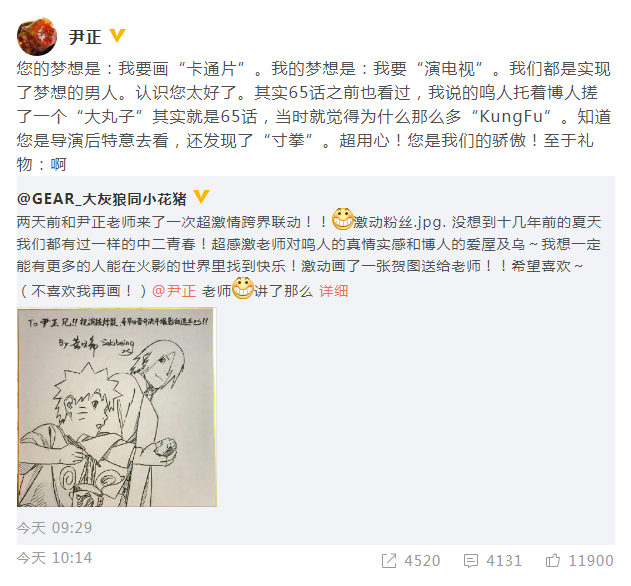Click the @尹正 mention in reposted text
The height and width of the screenshot is (586, 631).
174,291
